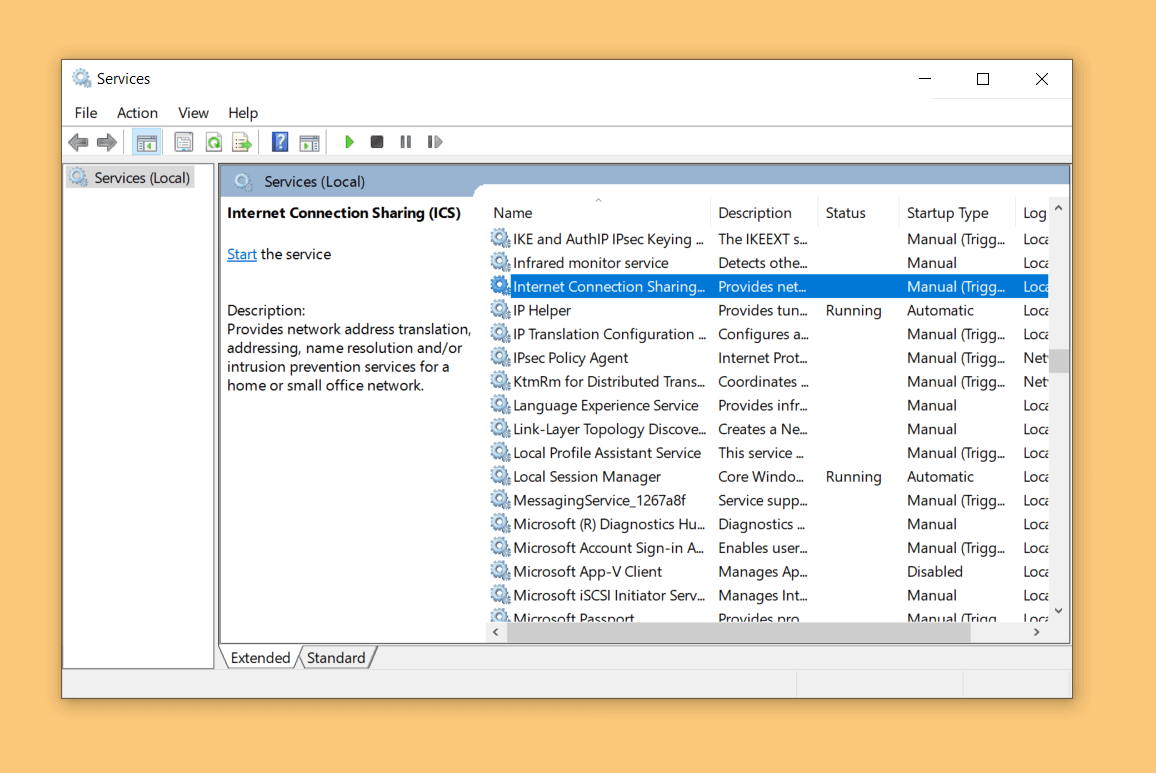Click gear icon beside IPsec Policy Agent

tap(501, 357)
